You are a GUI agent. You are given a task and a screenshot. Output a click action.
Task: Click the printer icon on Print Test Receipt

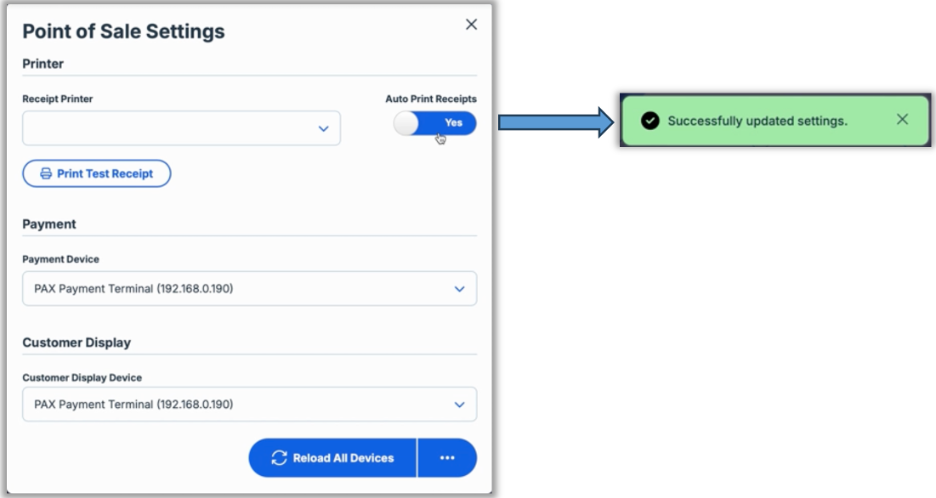click(x=45, y=174)
